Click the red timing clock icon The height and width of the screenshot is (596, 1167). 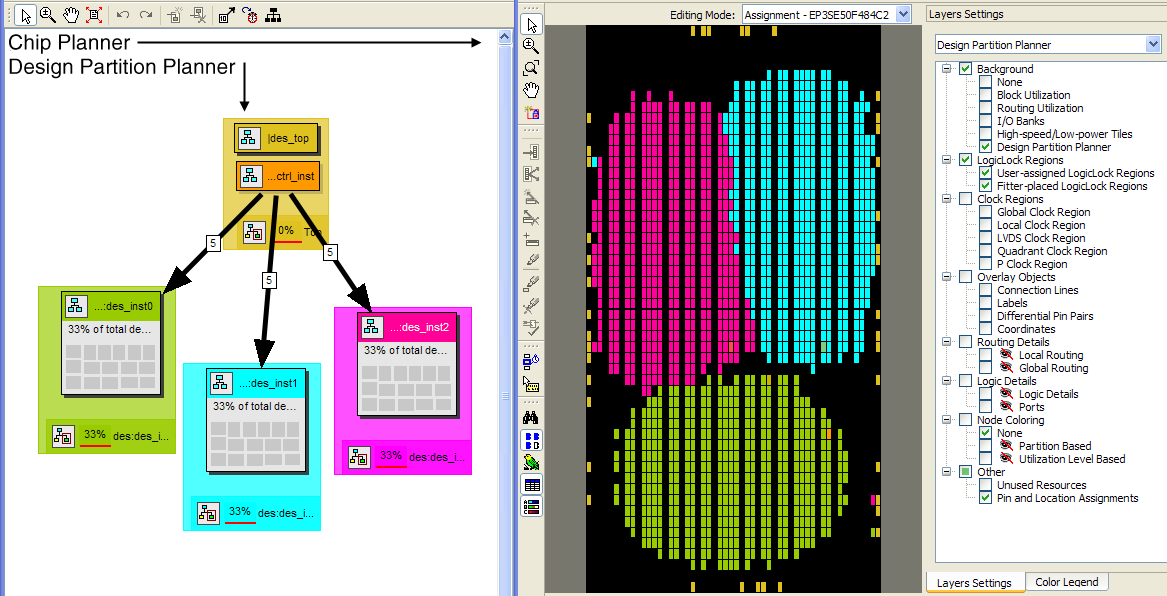coord(249,13)
